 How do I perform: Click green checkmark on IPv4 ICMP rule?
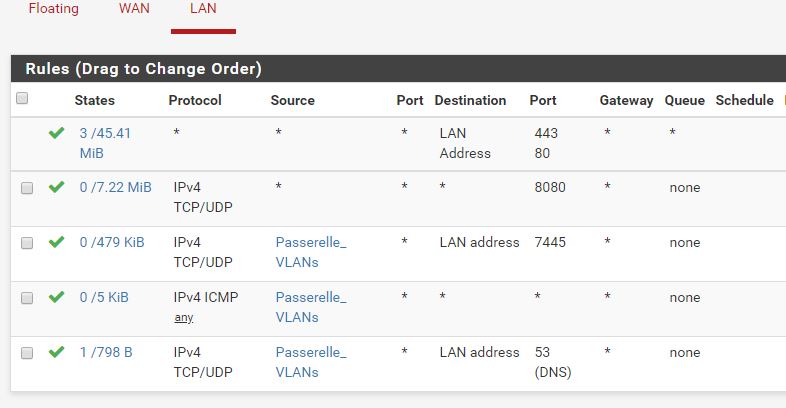(x=57, y=297)
